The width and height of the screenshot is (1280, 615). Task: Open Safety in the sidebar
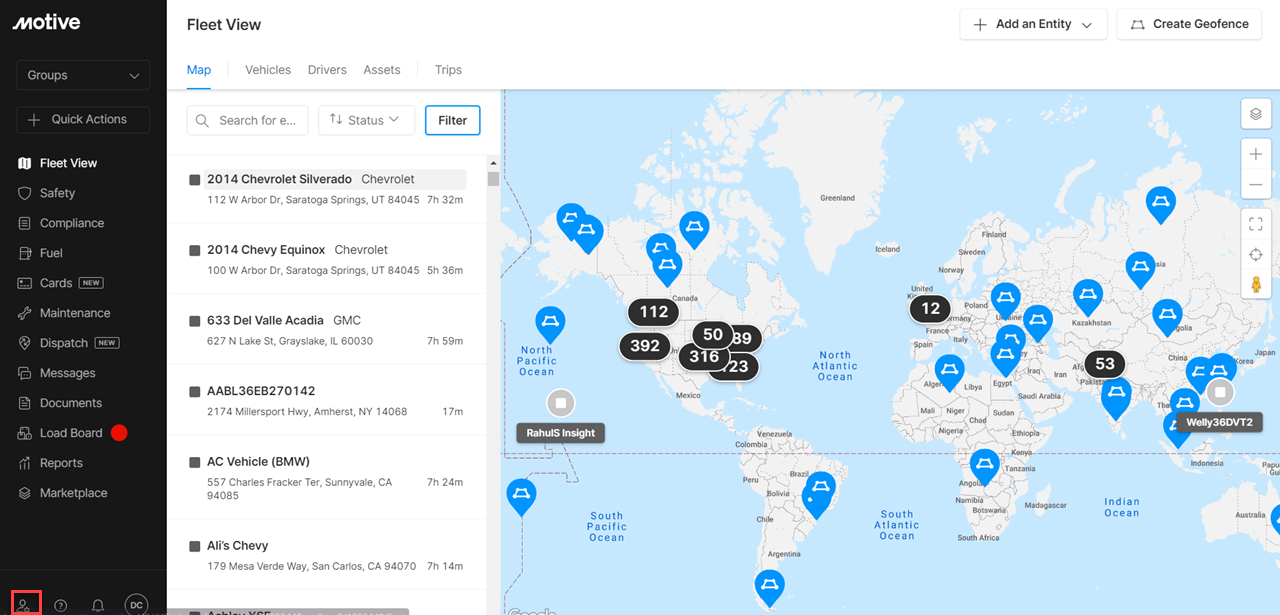click(x=57, y=193)
